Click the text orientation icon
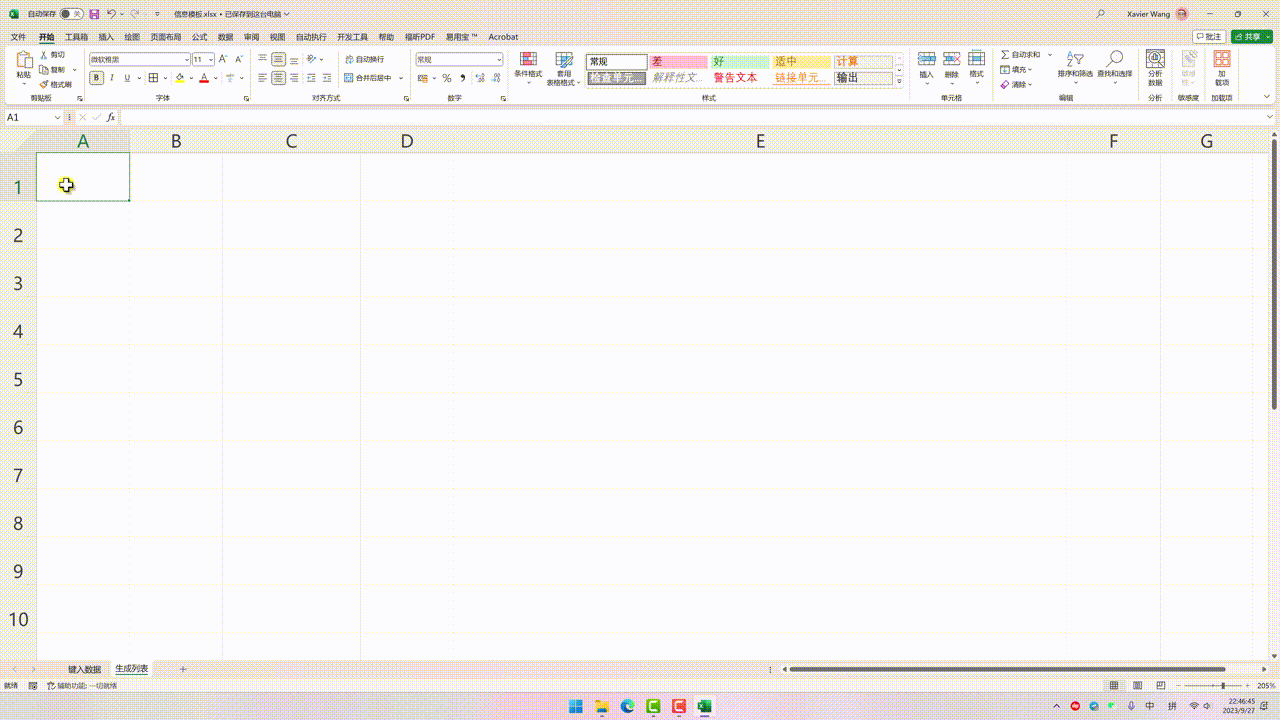 [x=312, y=60]
